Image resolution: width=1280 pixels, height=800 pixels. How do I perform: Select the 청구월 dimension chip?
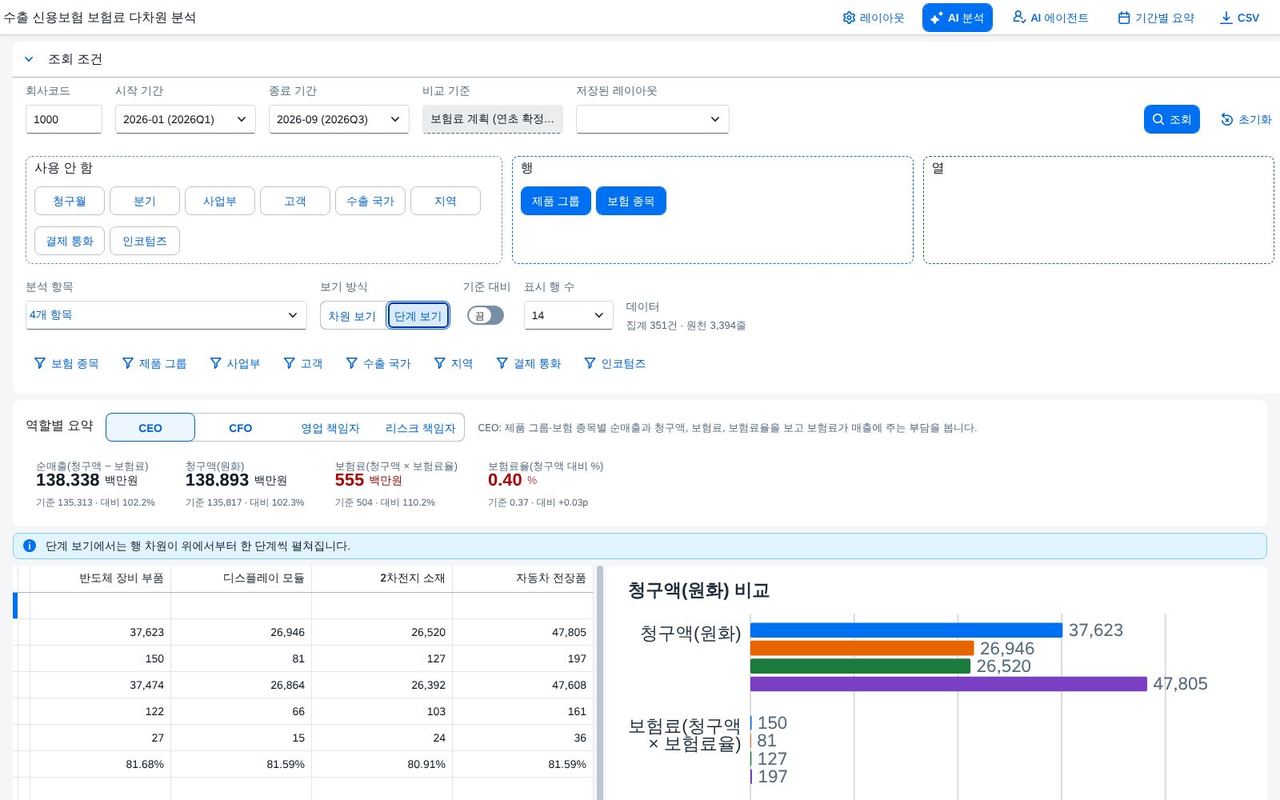(x=69, y=201)
